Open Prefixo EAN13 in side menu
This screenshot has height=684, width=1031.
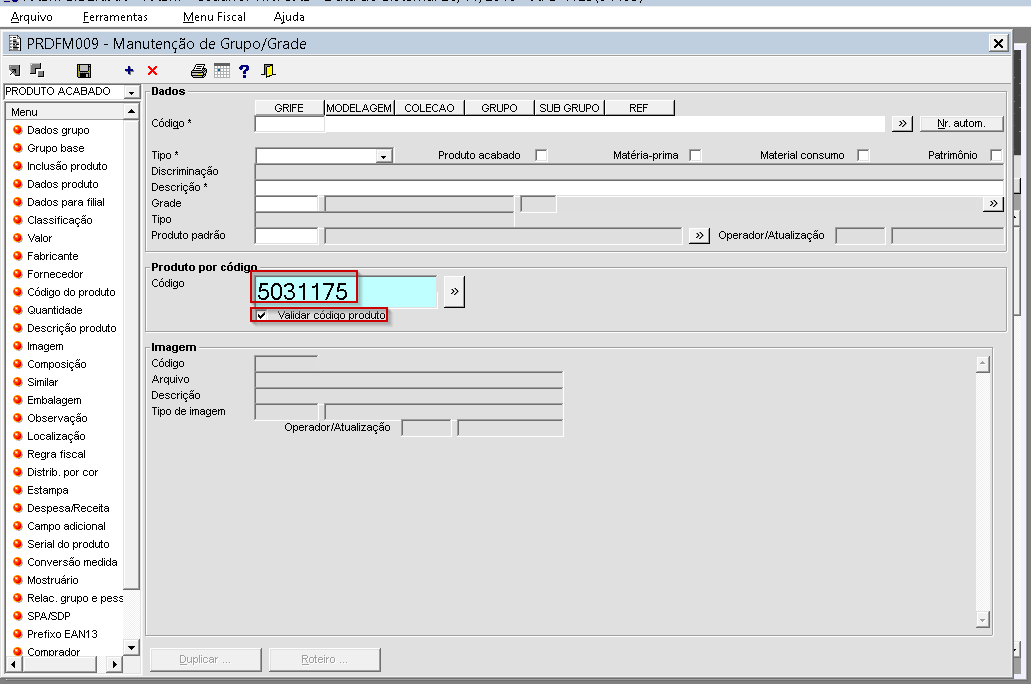[62, 634]
